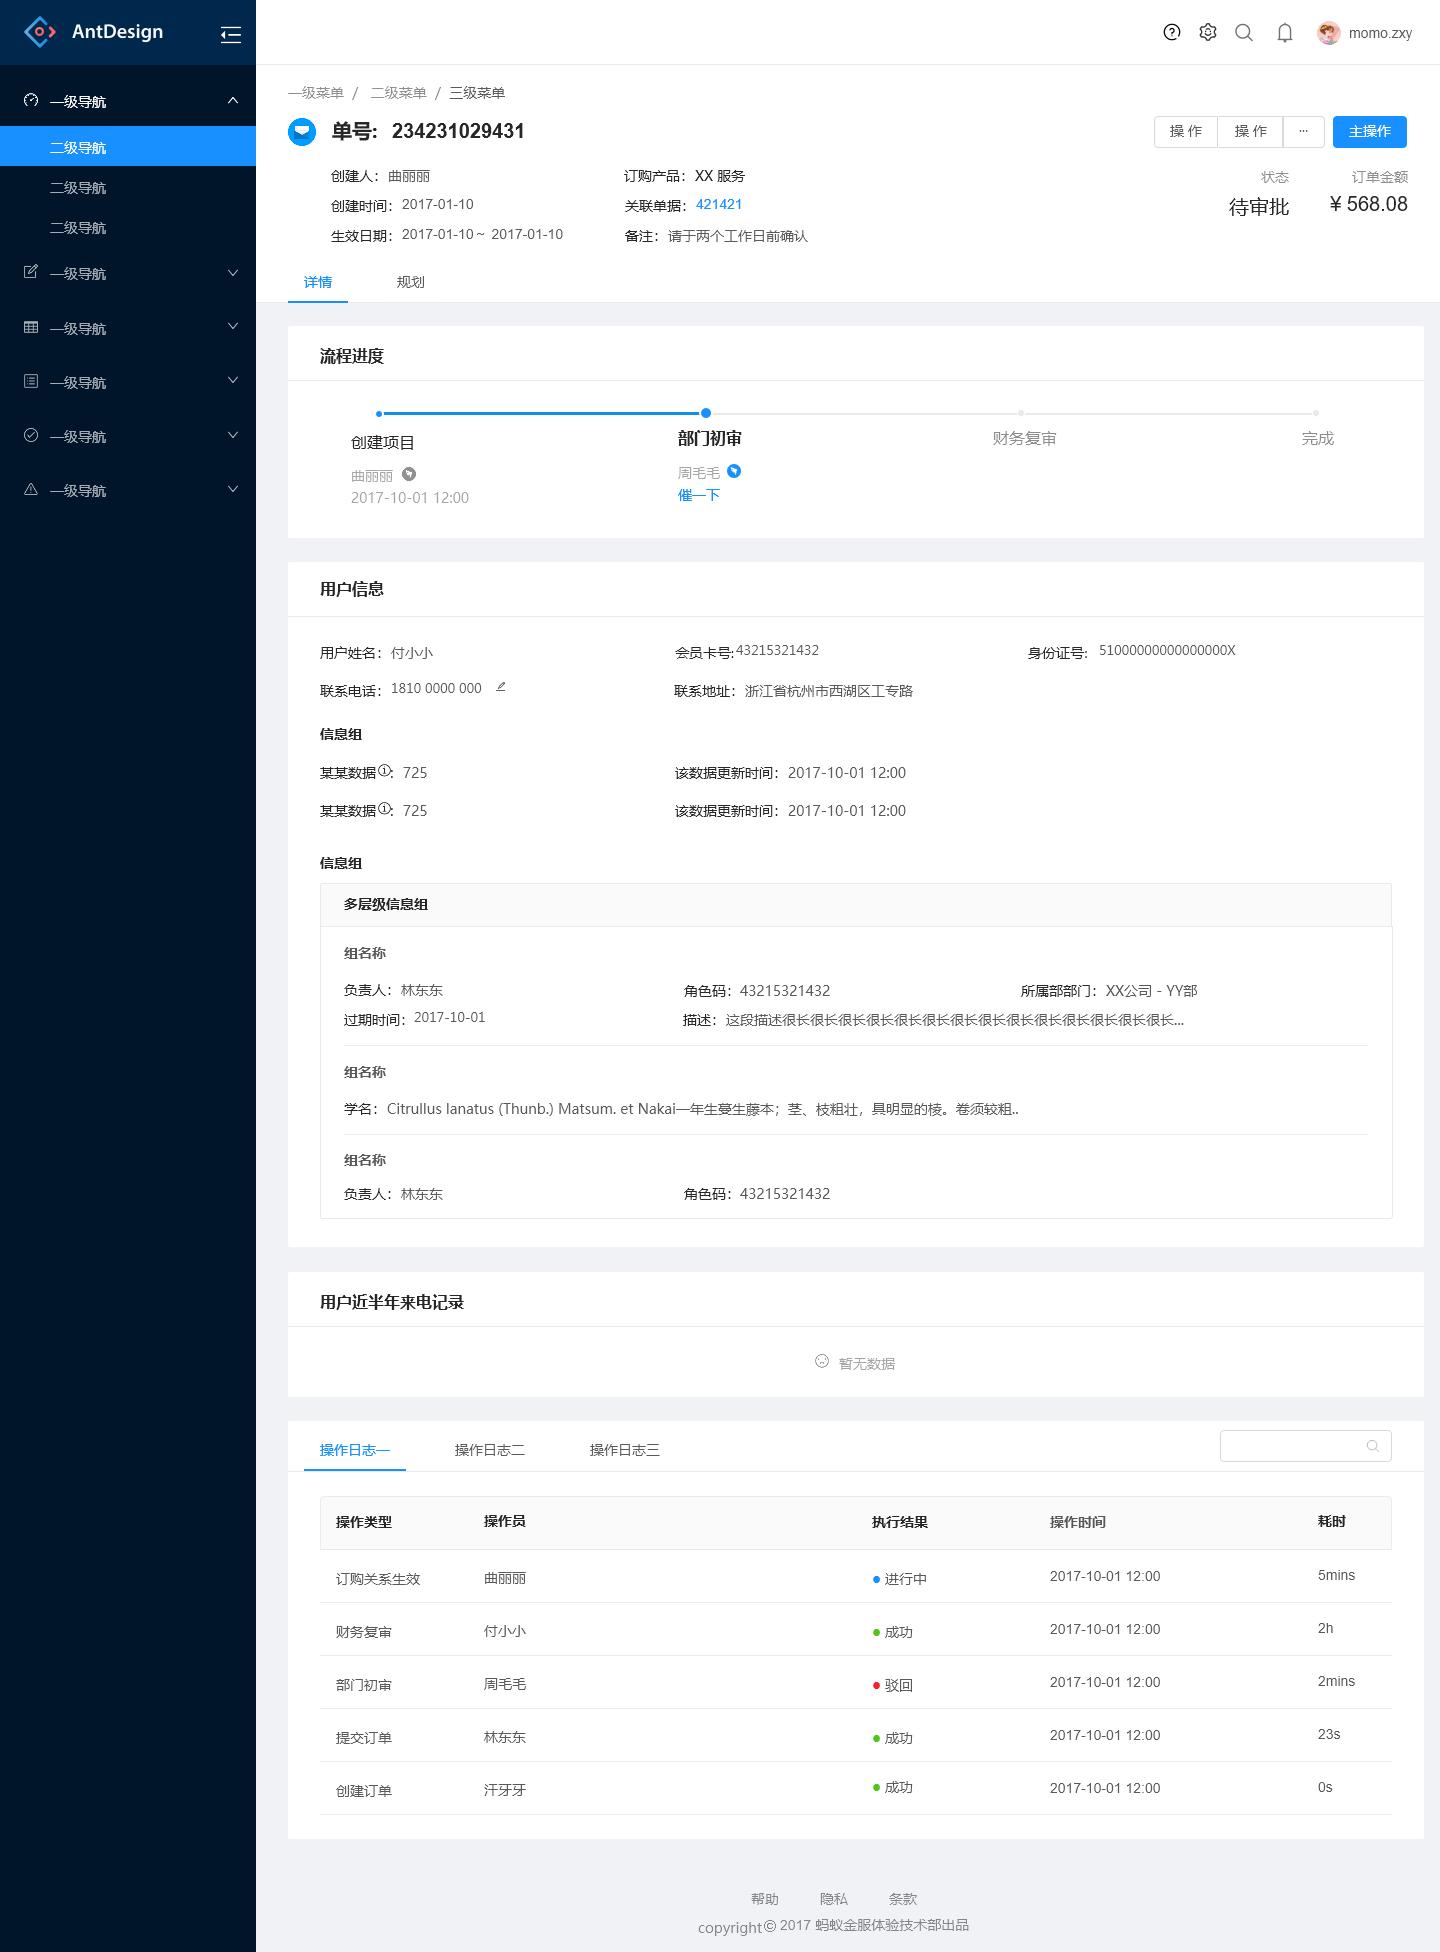Click the DingTalk icon next to 周毛毛

point(734,471)
